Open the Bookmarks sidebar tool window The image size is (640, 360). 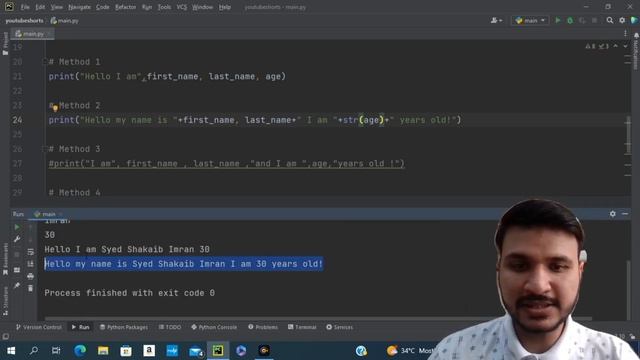5,259
